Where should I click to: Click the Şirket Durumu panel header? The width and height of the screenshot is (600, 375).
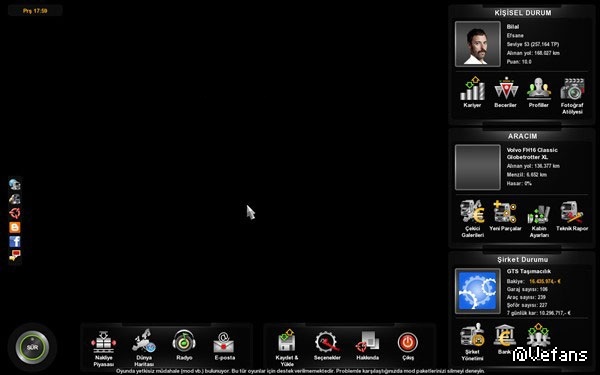[523, 259]
